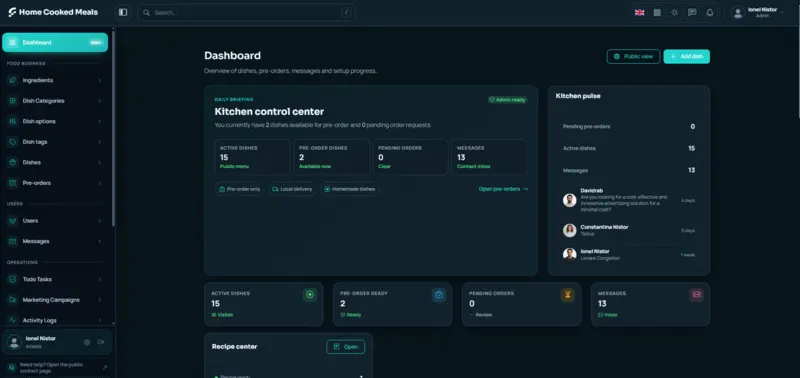Open Ionel Nistor user menu dropdown in header
Screen dimensions: 800x378
tap(758, 12)
